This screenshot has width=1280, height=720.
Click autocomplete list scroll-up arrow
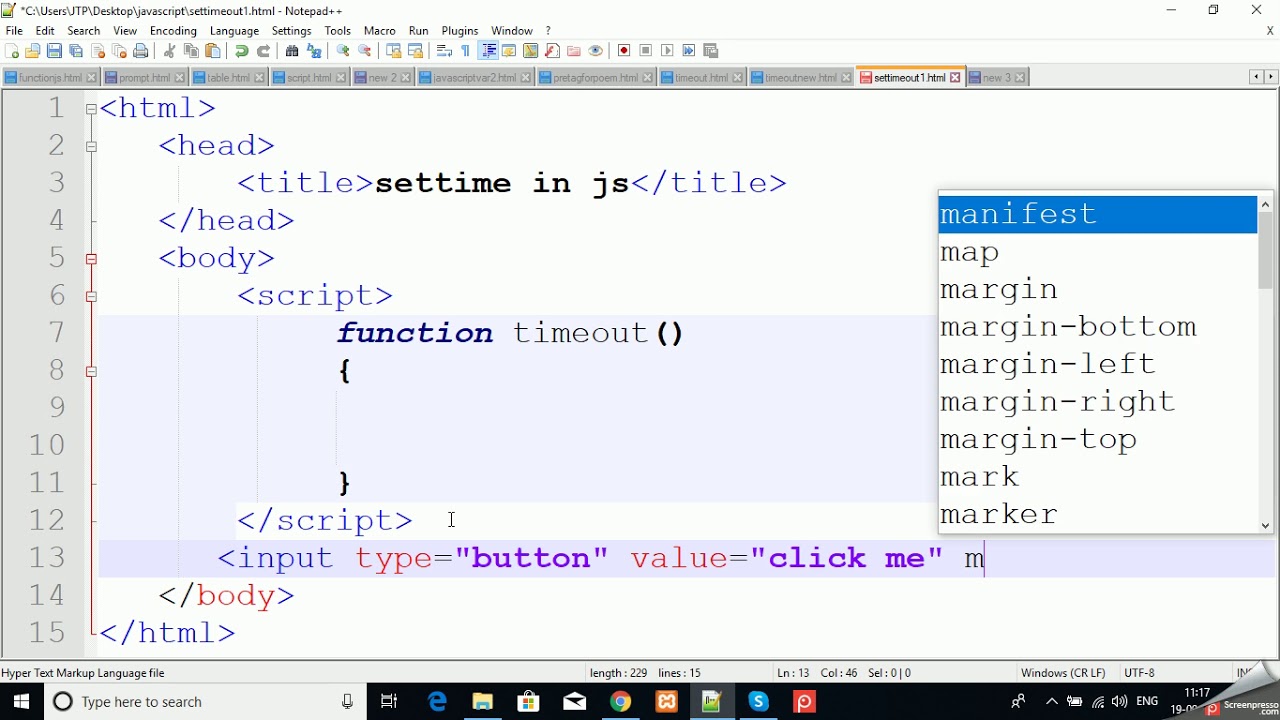[x=1265, y=204]
